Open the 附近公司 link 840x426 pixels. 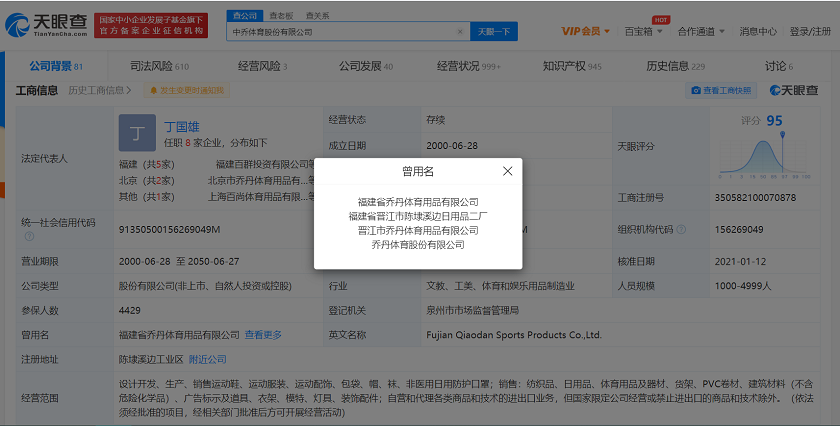(x=210, y=359)
